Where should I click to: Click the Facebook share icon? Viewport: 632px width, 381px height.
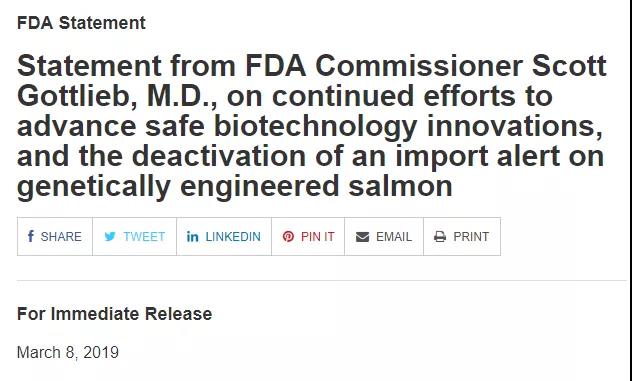[x=31, y=236]
